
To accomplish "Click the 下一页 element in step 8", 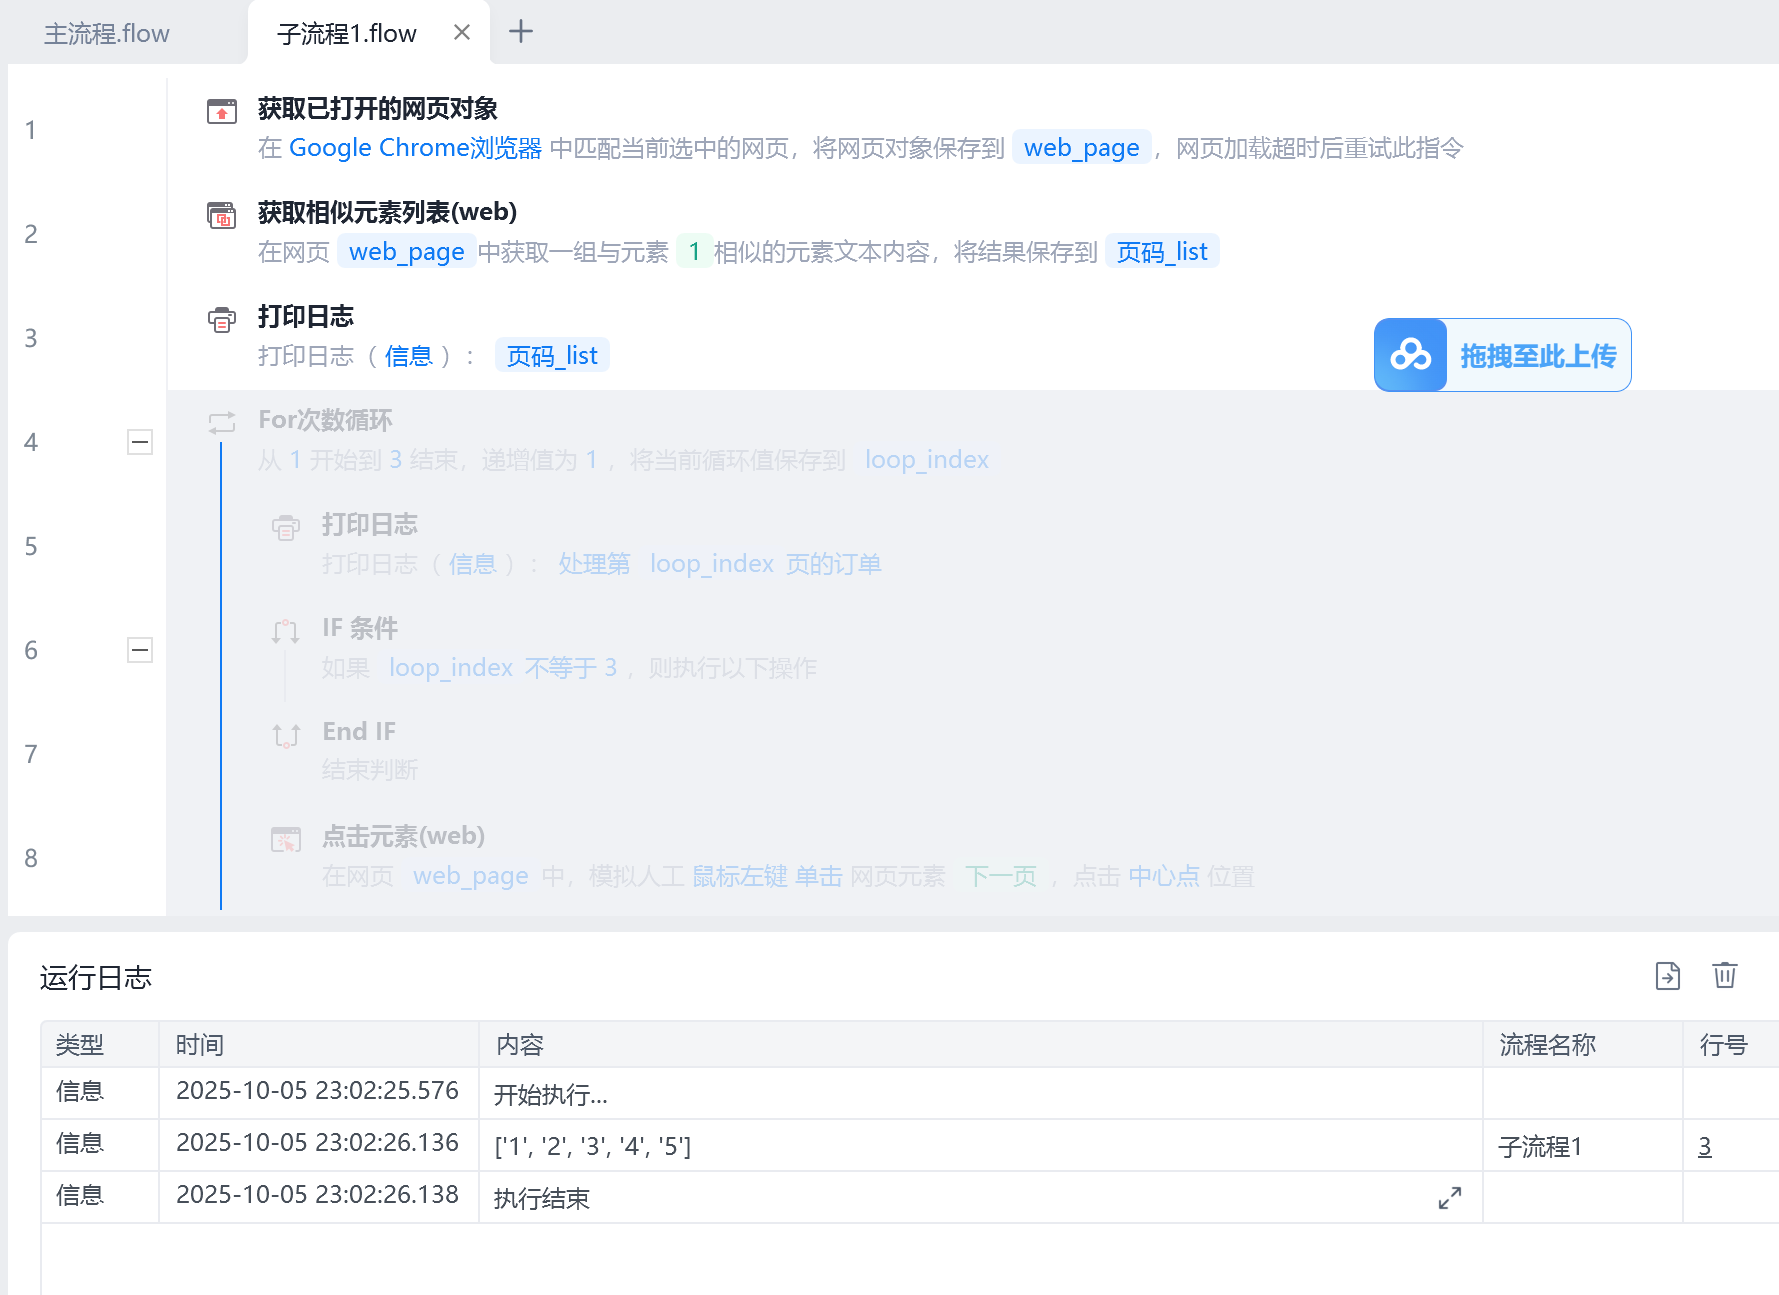I will point(1001,877).
